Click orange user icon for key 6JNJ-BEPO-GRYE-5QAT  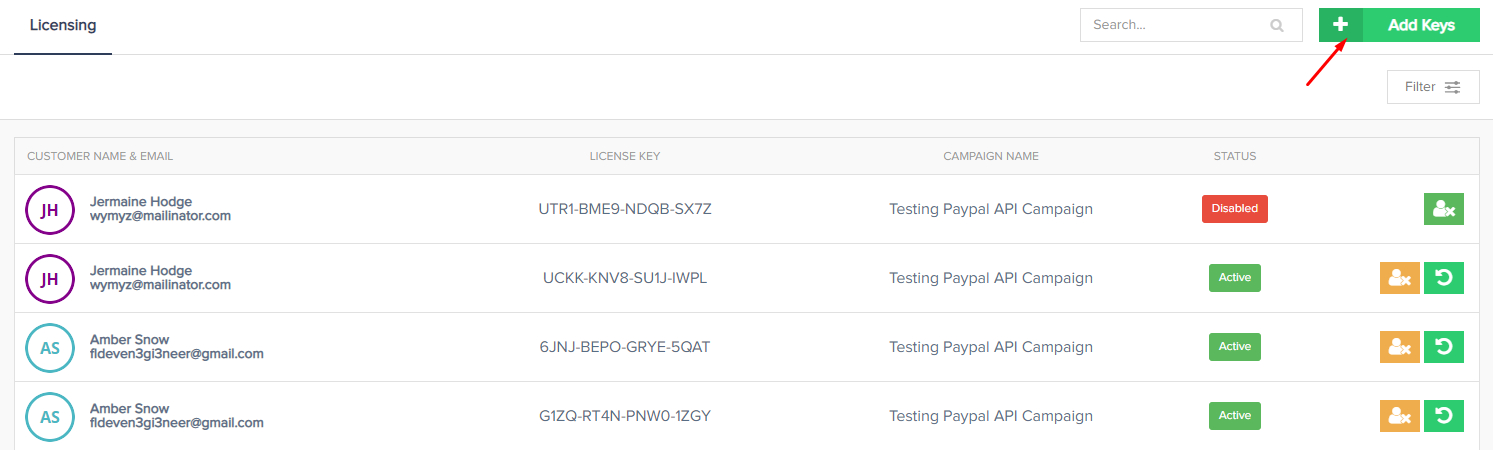click(x=1399, y=347)
